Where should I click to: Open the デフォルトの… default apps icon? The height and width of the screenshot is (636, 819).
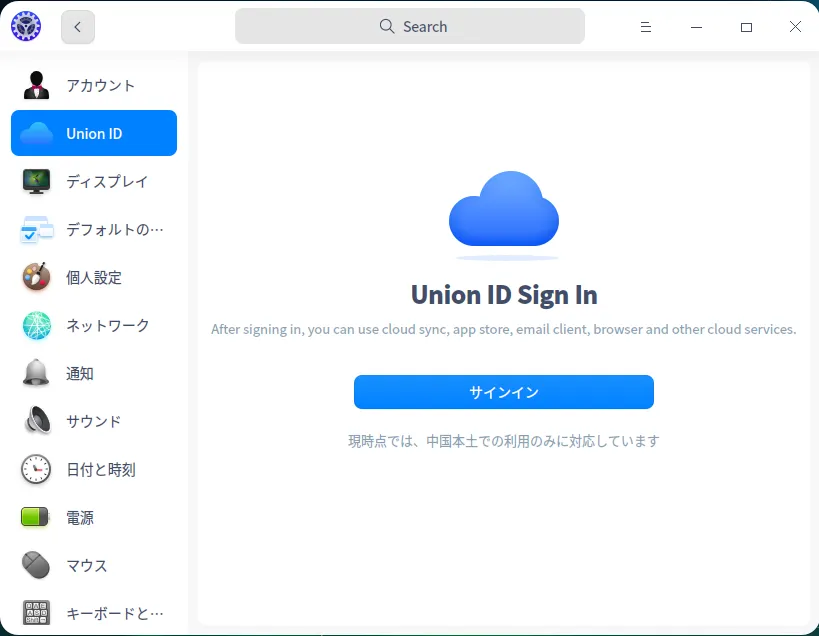pyautogui.click(x=37, y=229)
